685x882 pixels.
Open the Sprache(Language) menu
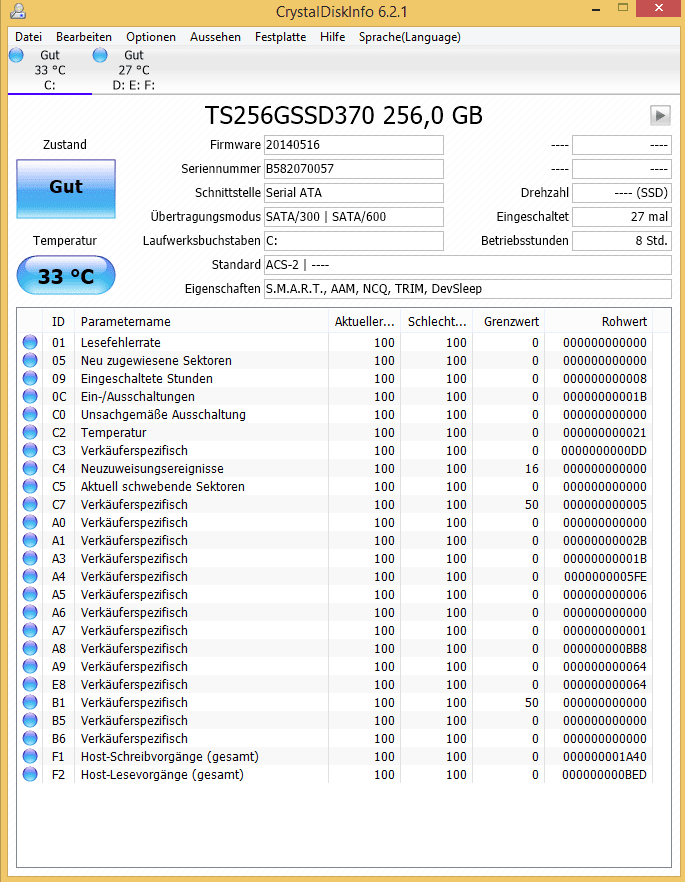pos(409,37)
